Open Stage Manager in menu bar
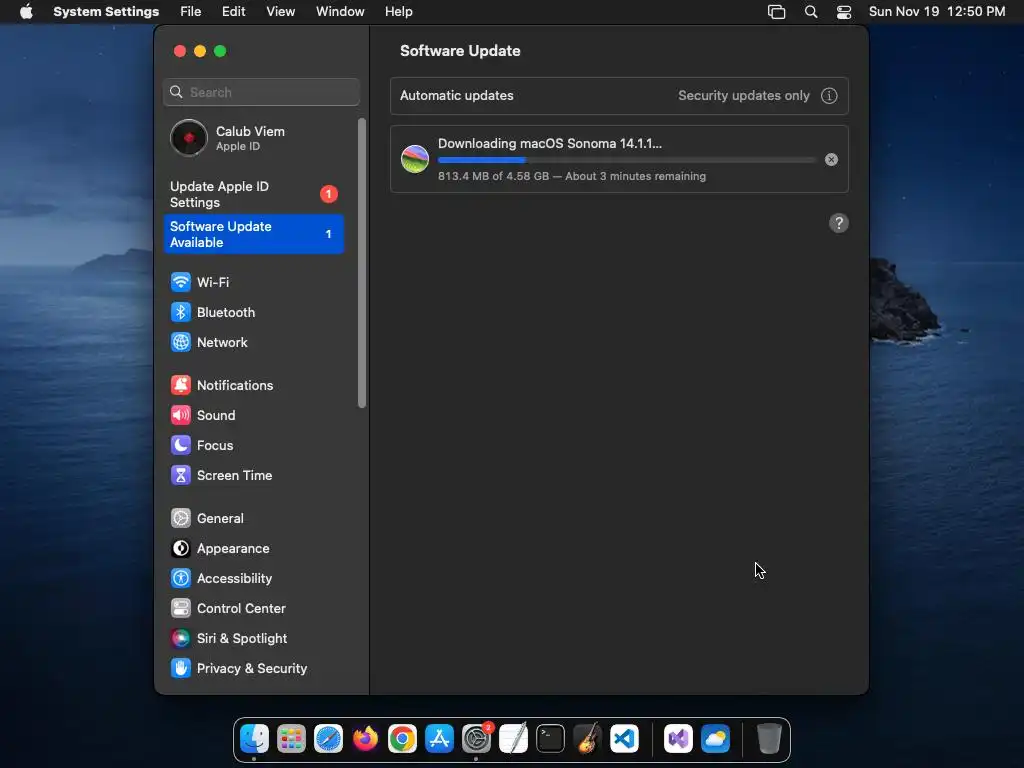Screen dimensions: 1024x768 point(776,12)
